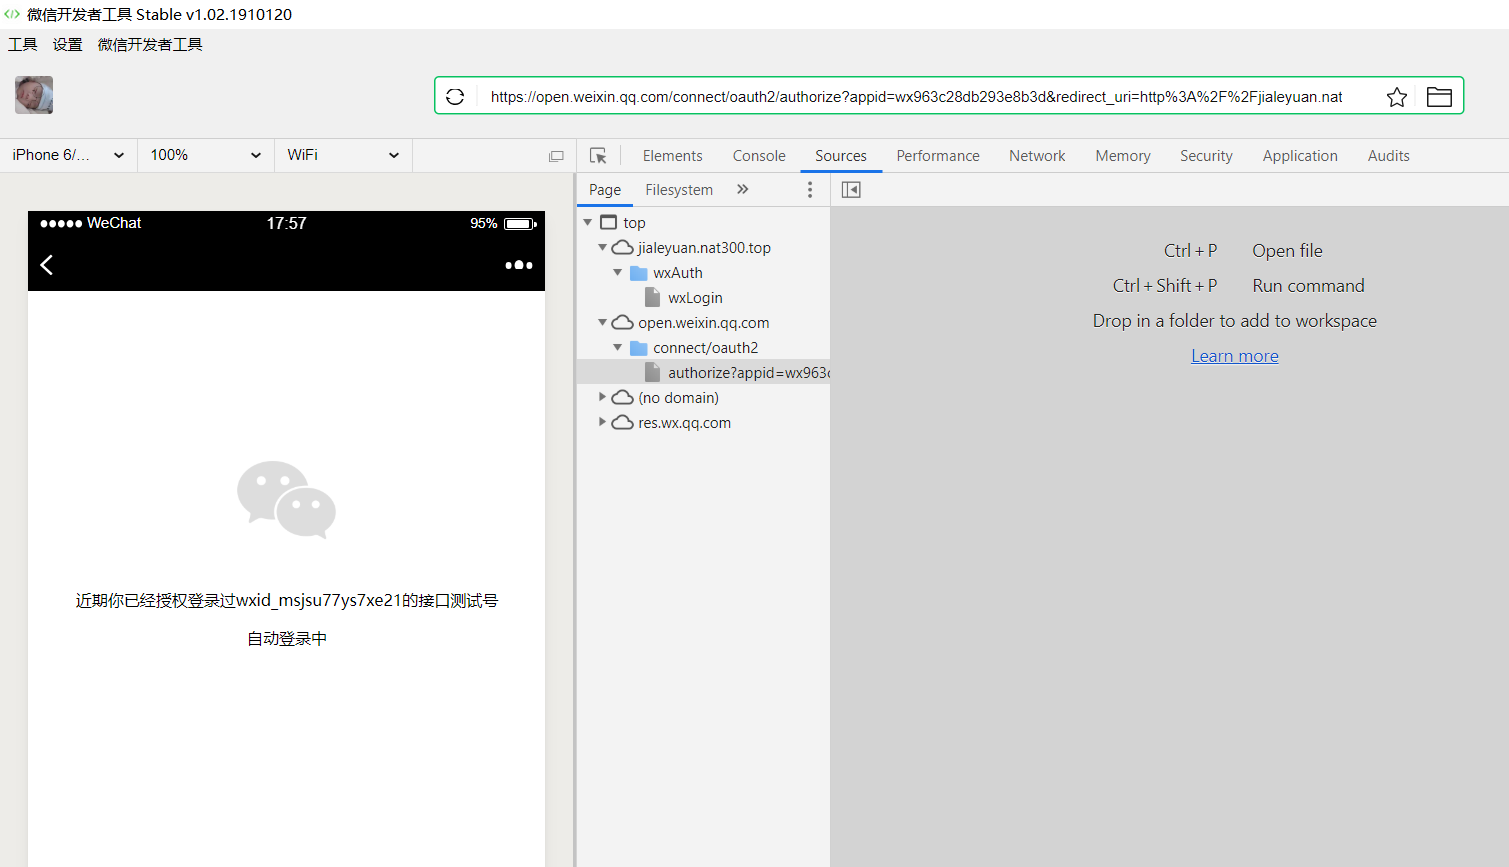Expand the res.wx.qq.com node
The image size is (1509, 867).
click(x=602, y=422)
